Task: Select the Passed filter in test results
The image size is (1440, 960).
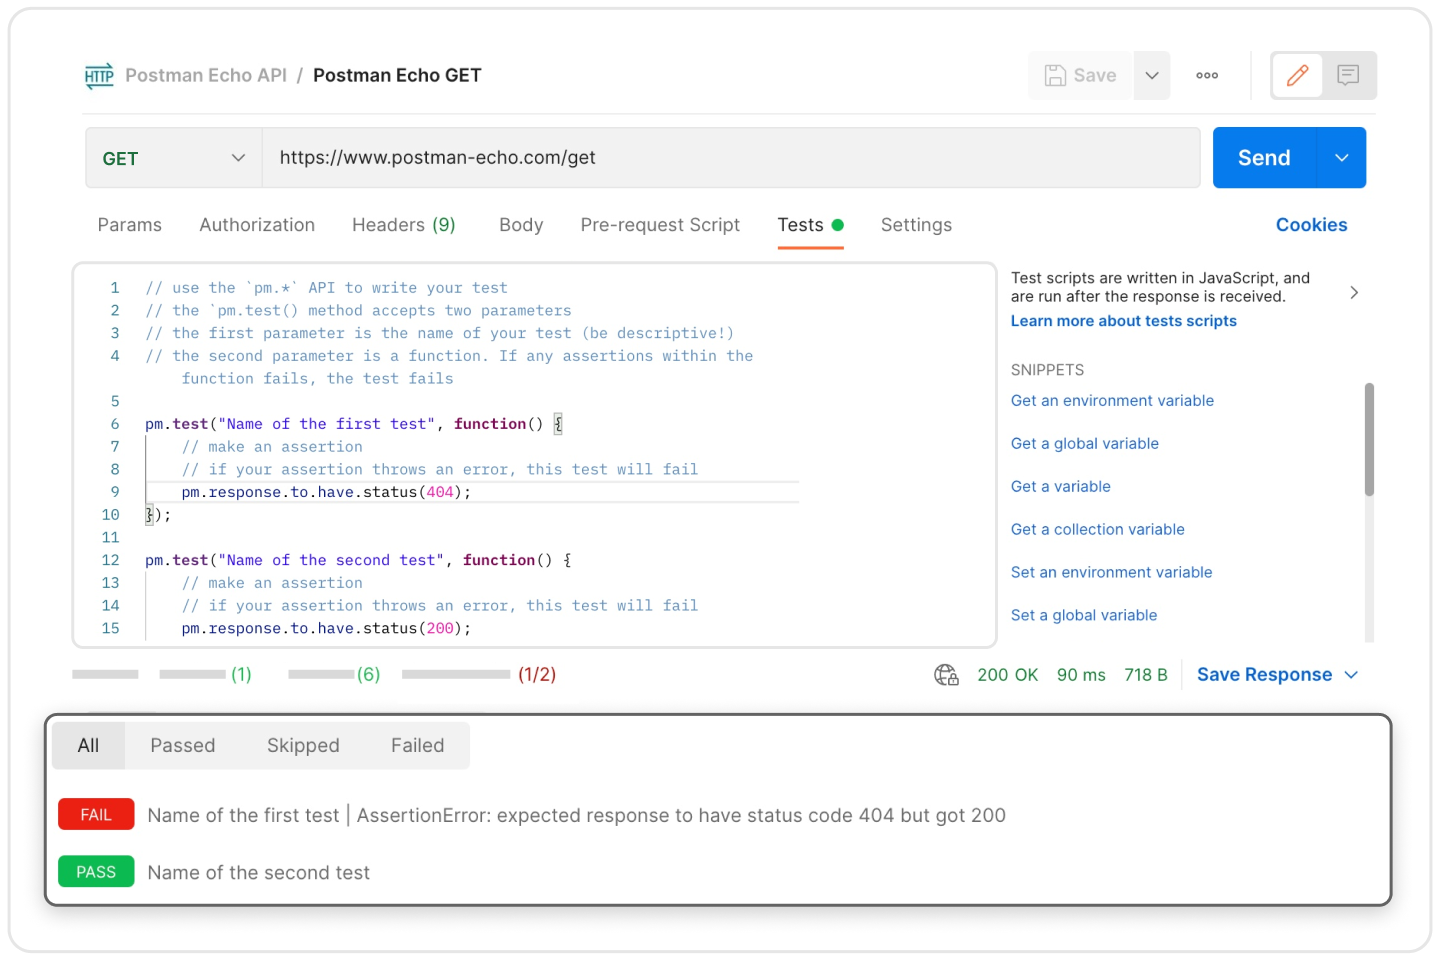Action: 182,745
